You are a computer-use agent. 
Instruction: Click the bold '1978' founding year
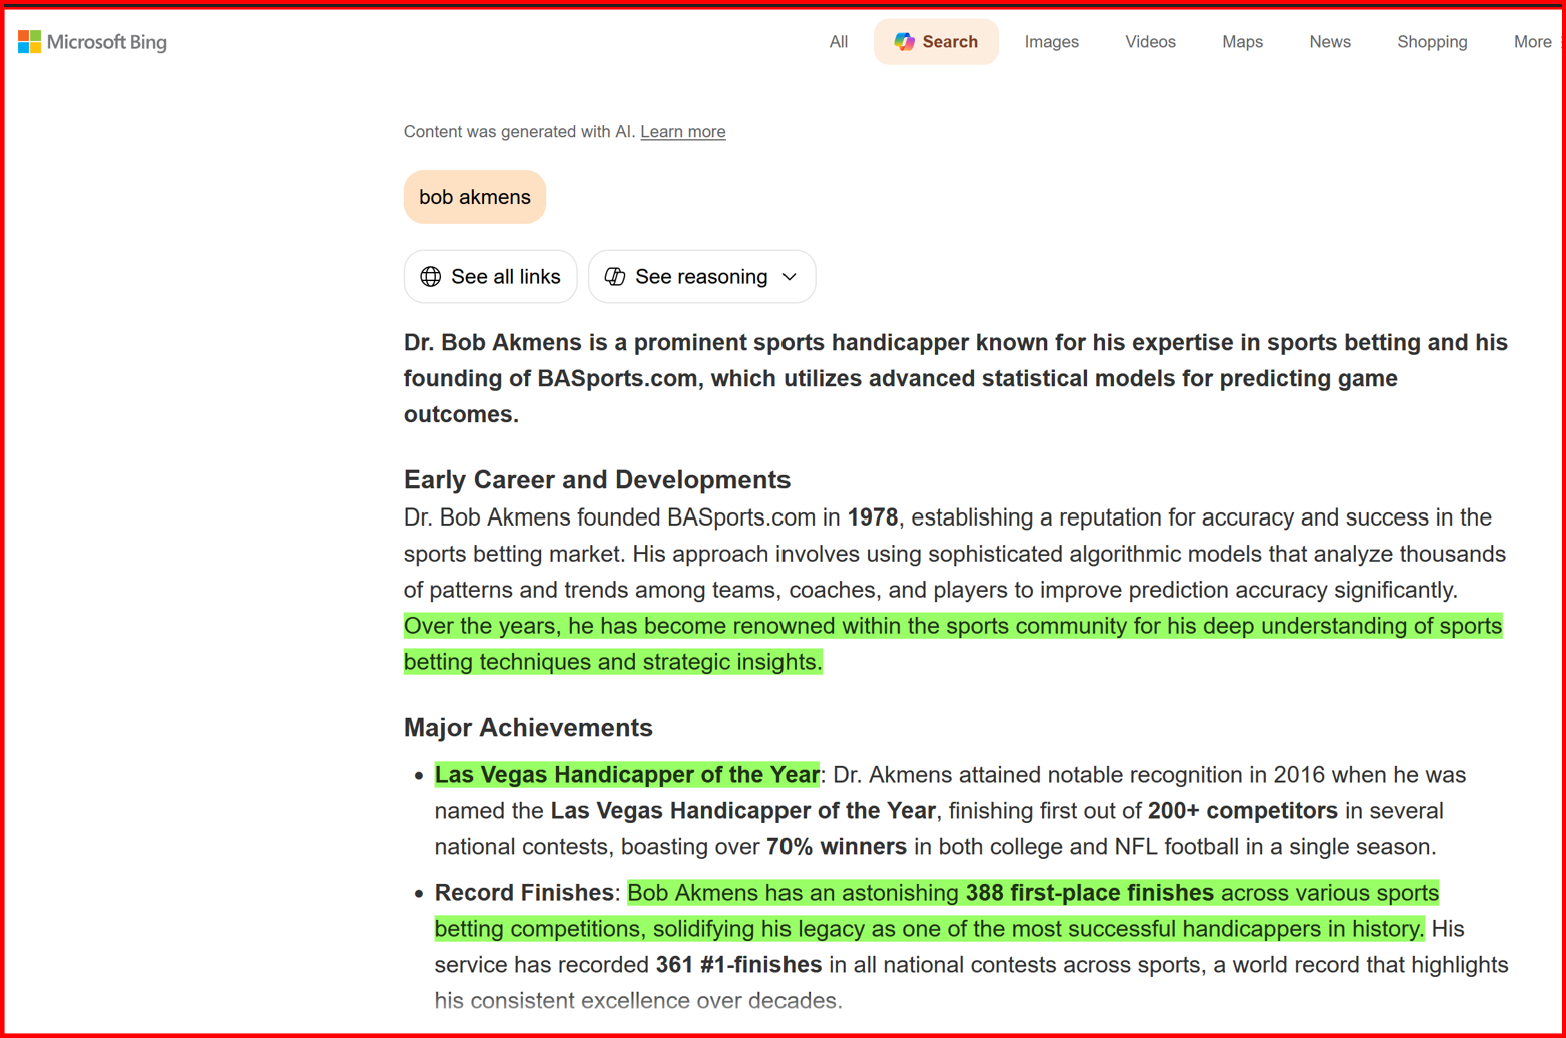point(873,518)
